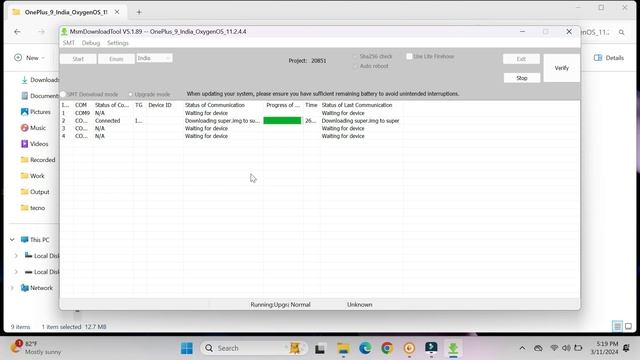Toggle the Explorer Details pane button
Image resolution: width=640 pixels, height=360 pixels.
point(609,58)
